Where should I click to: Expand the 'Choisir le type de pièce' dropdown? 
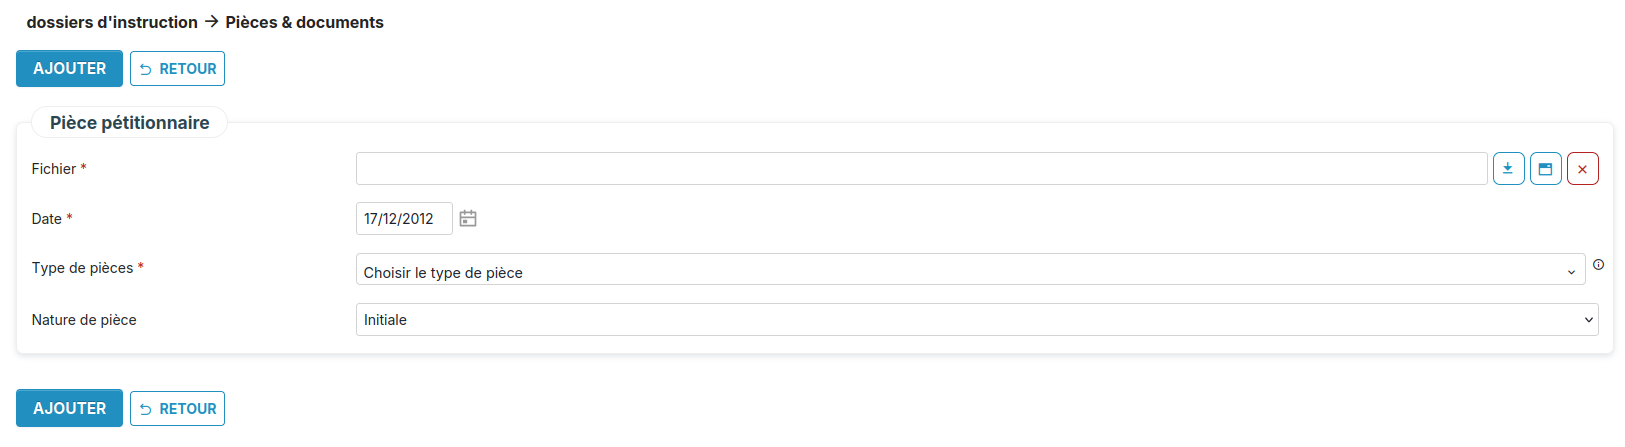click(970, 270)
